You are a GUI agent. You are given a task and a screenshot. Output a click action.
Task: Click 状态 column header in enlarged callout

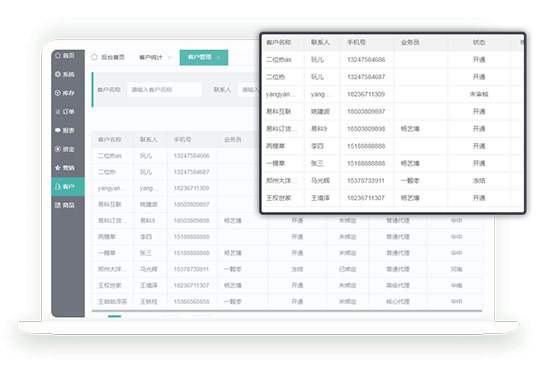pyautogui.click(x=479, y=42)
